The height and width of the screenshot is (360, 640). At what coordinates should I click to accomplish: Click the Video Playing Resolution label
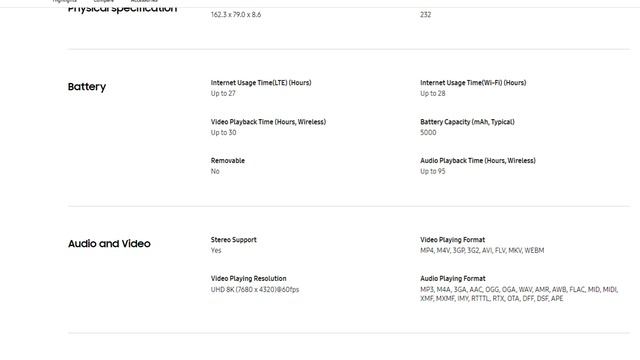coord(249,279)
